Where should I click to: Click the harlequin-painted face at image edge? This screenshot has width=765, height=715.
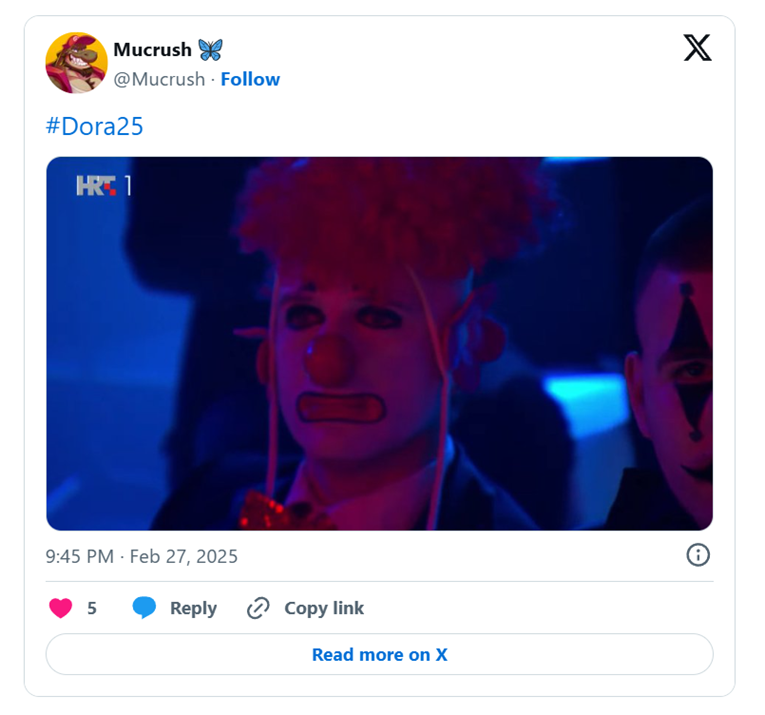(x=678, y=380)
